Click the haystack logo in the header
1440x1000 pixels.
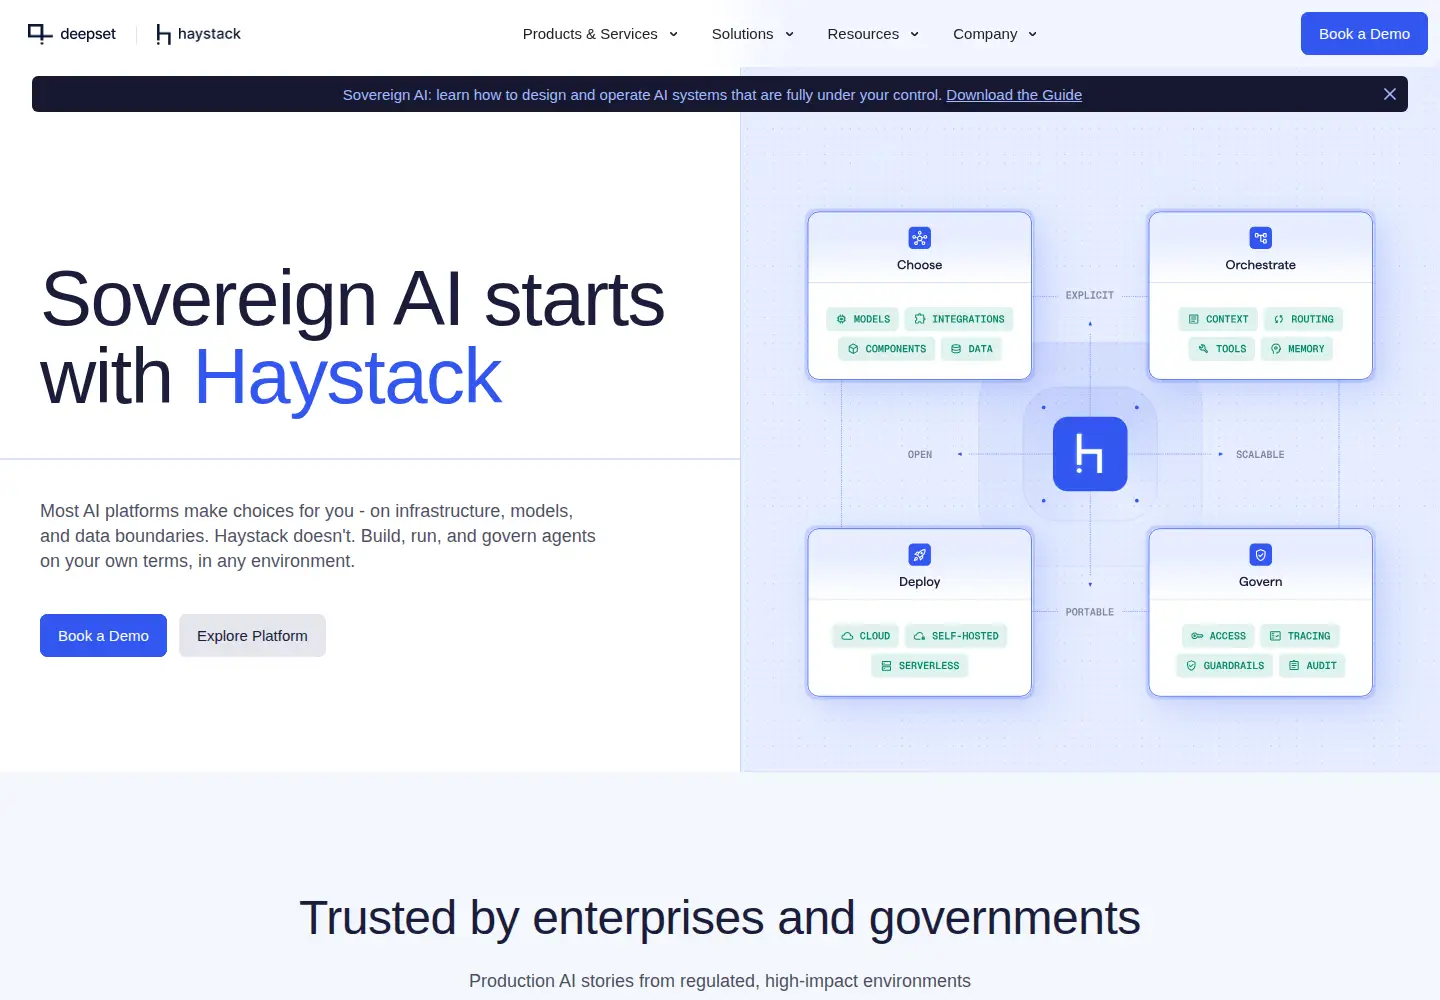point(198,34)
